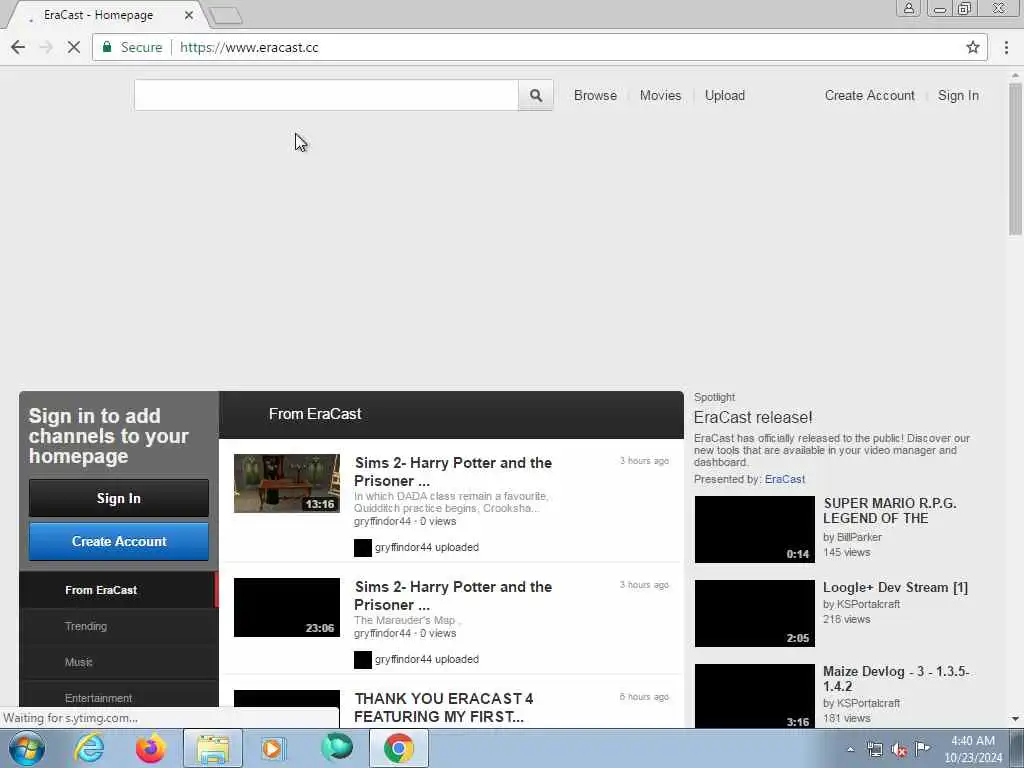
Task: Switch to Chrome in the taskbar
Action: pyautogui.click(x=399, y=748)
